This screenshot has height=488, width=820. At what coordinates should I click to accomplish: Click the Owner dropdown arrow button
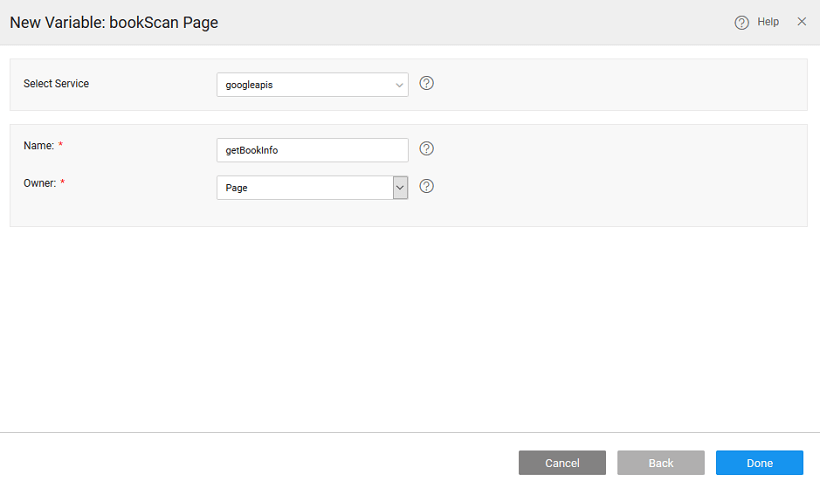click(x=400, y=187)
